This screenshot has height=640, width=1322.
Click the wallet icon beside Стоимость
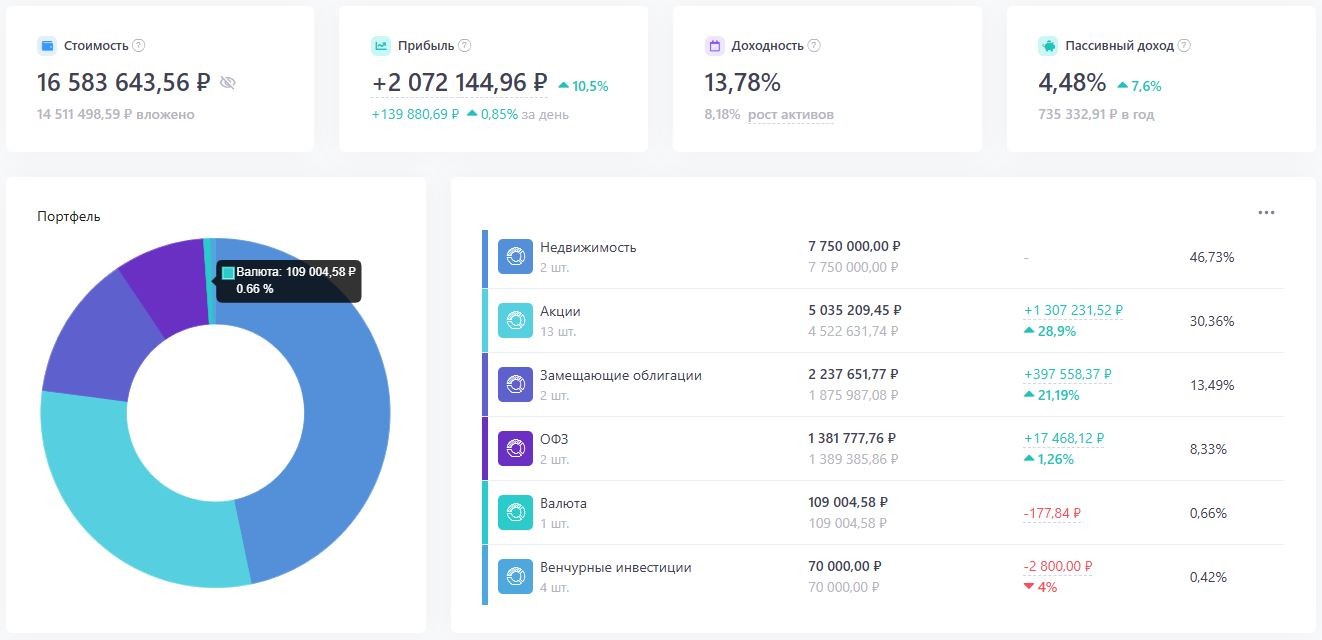click(x=46, y=45)
